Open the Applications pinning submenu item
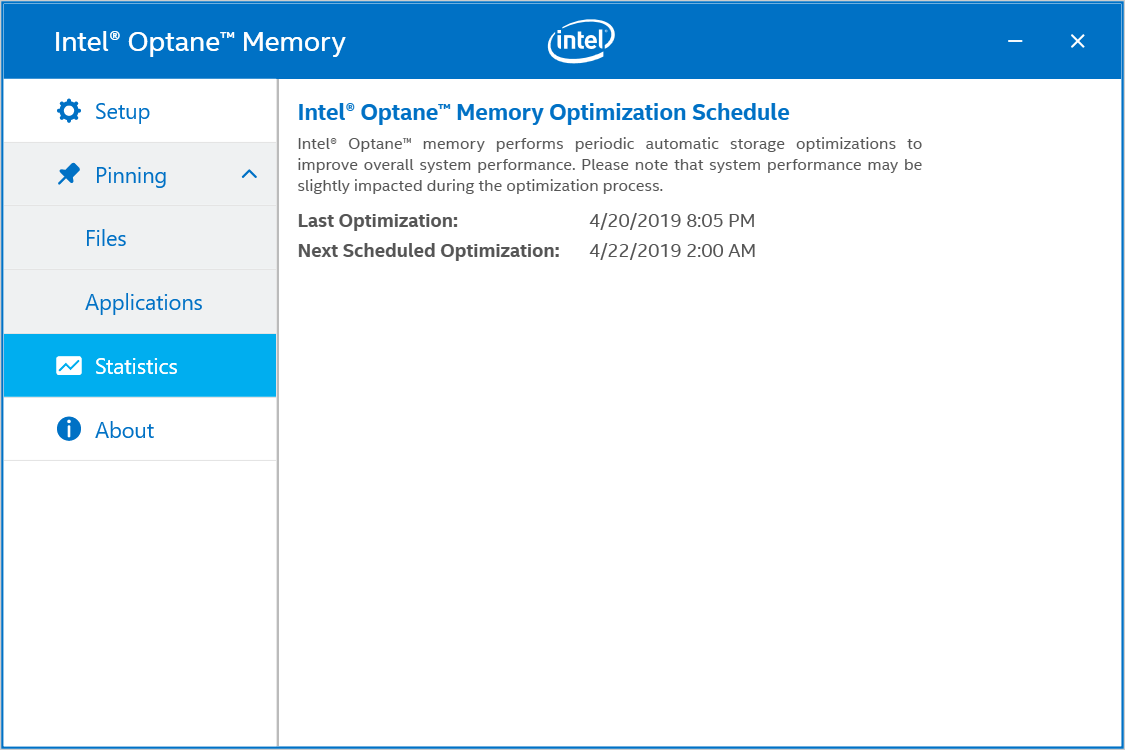 (143, 303)
